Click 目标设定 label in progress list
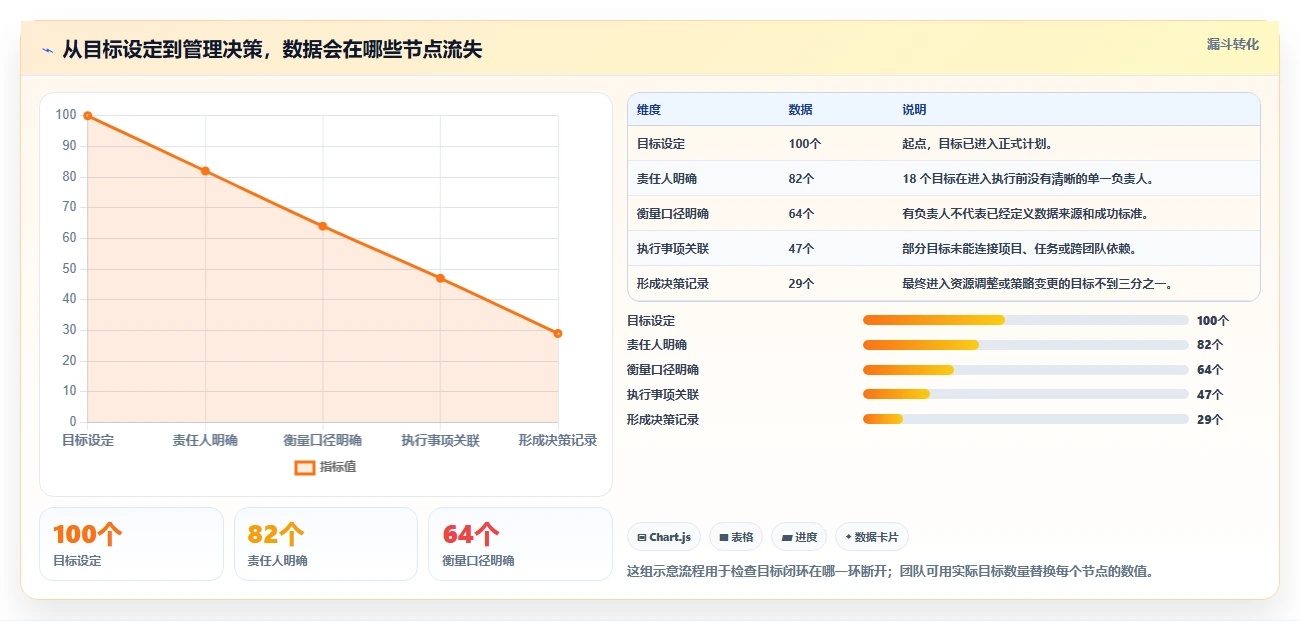This screenshot has width=1300, height=621. click(x=651, y=321)
